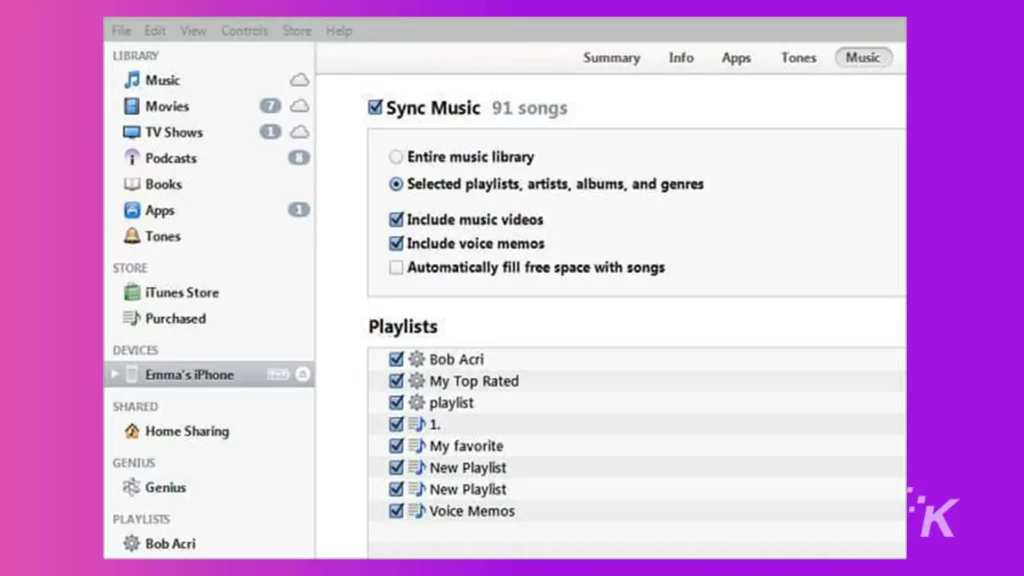The height and width of the screenshot is (576, 1024).
Task: Enable Automatically fill free space with songs
Action: point(396,268)
